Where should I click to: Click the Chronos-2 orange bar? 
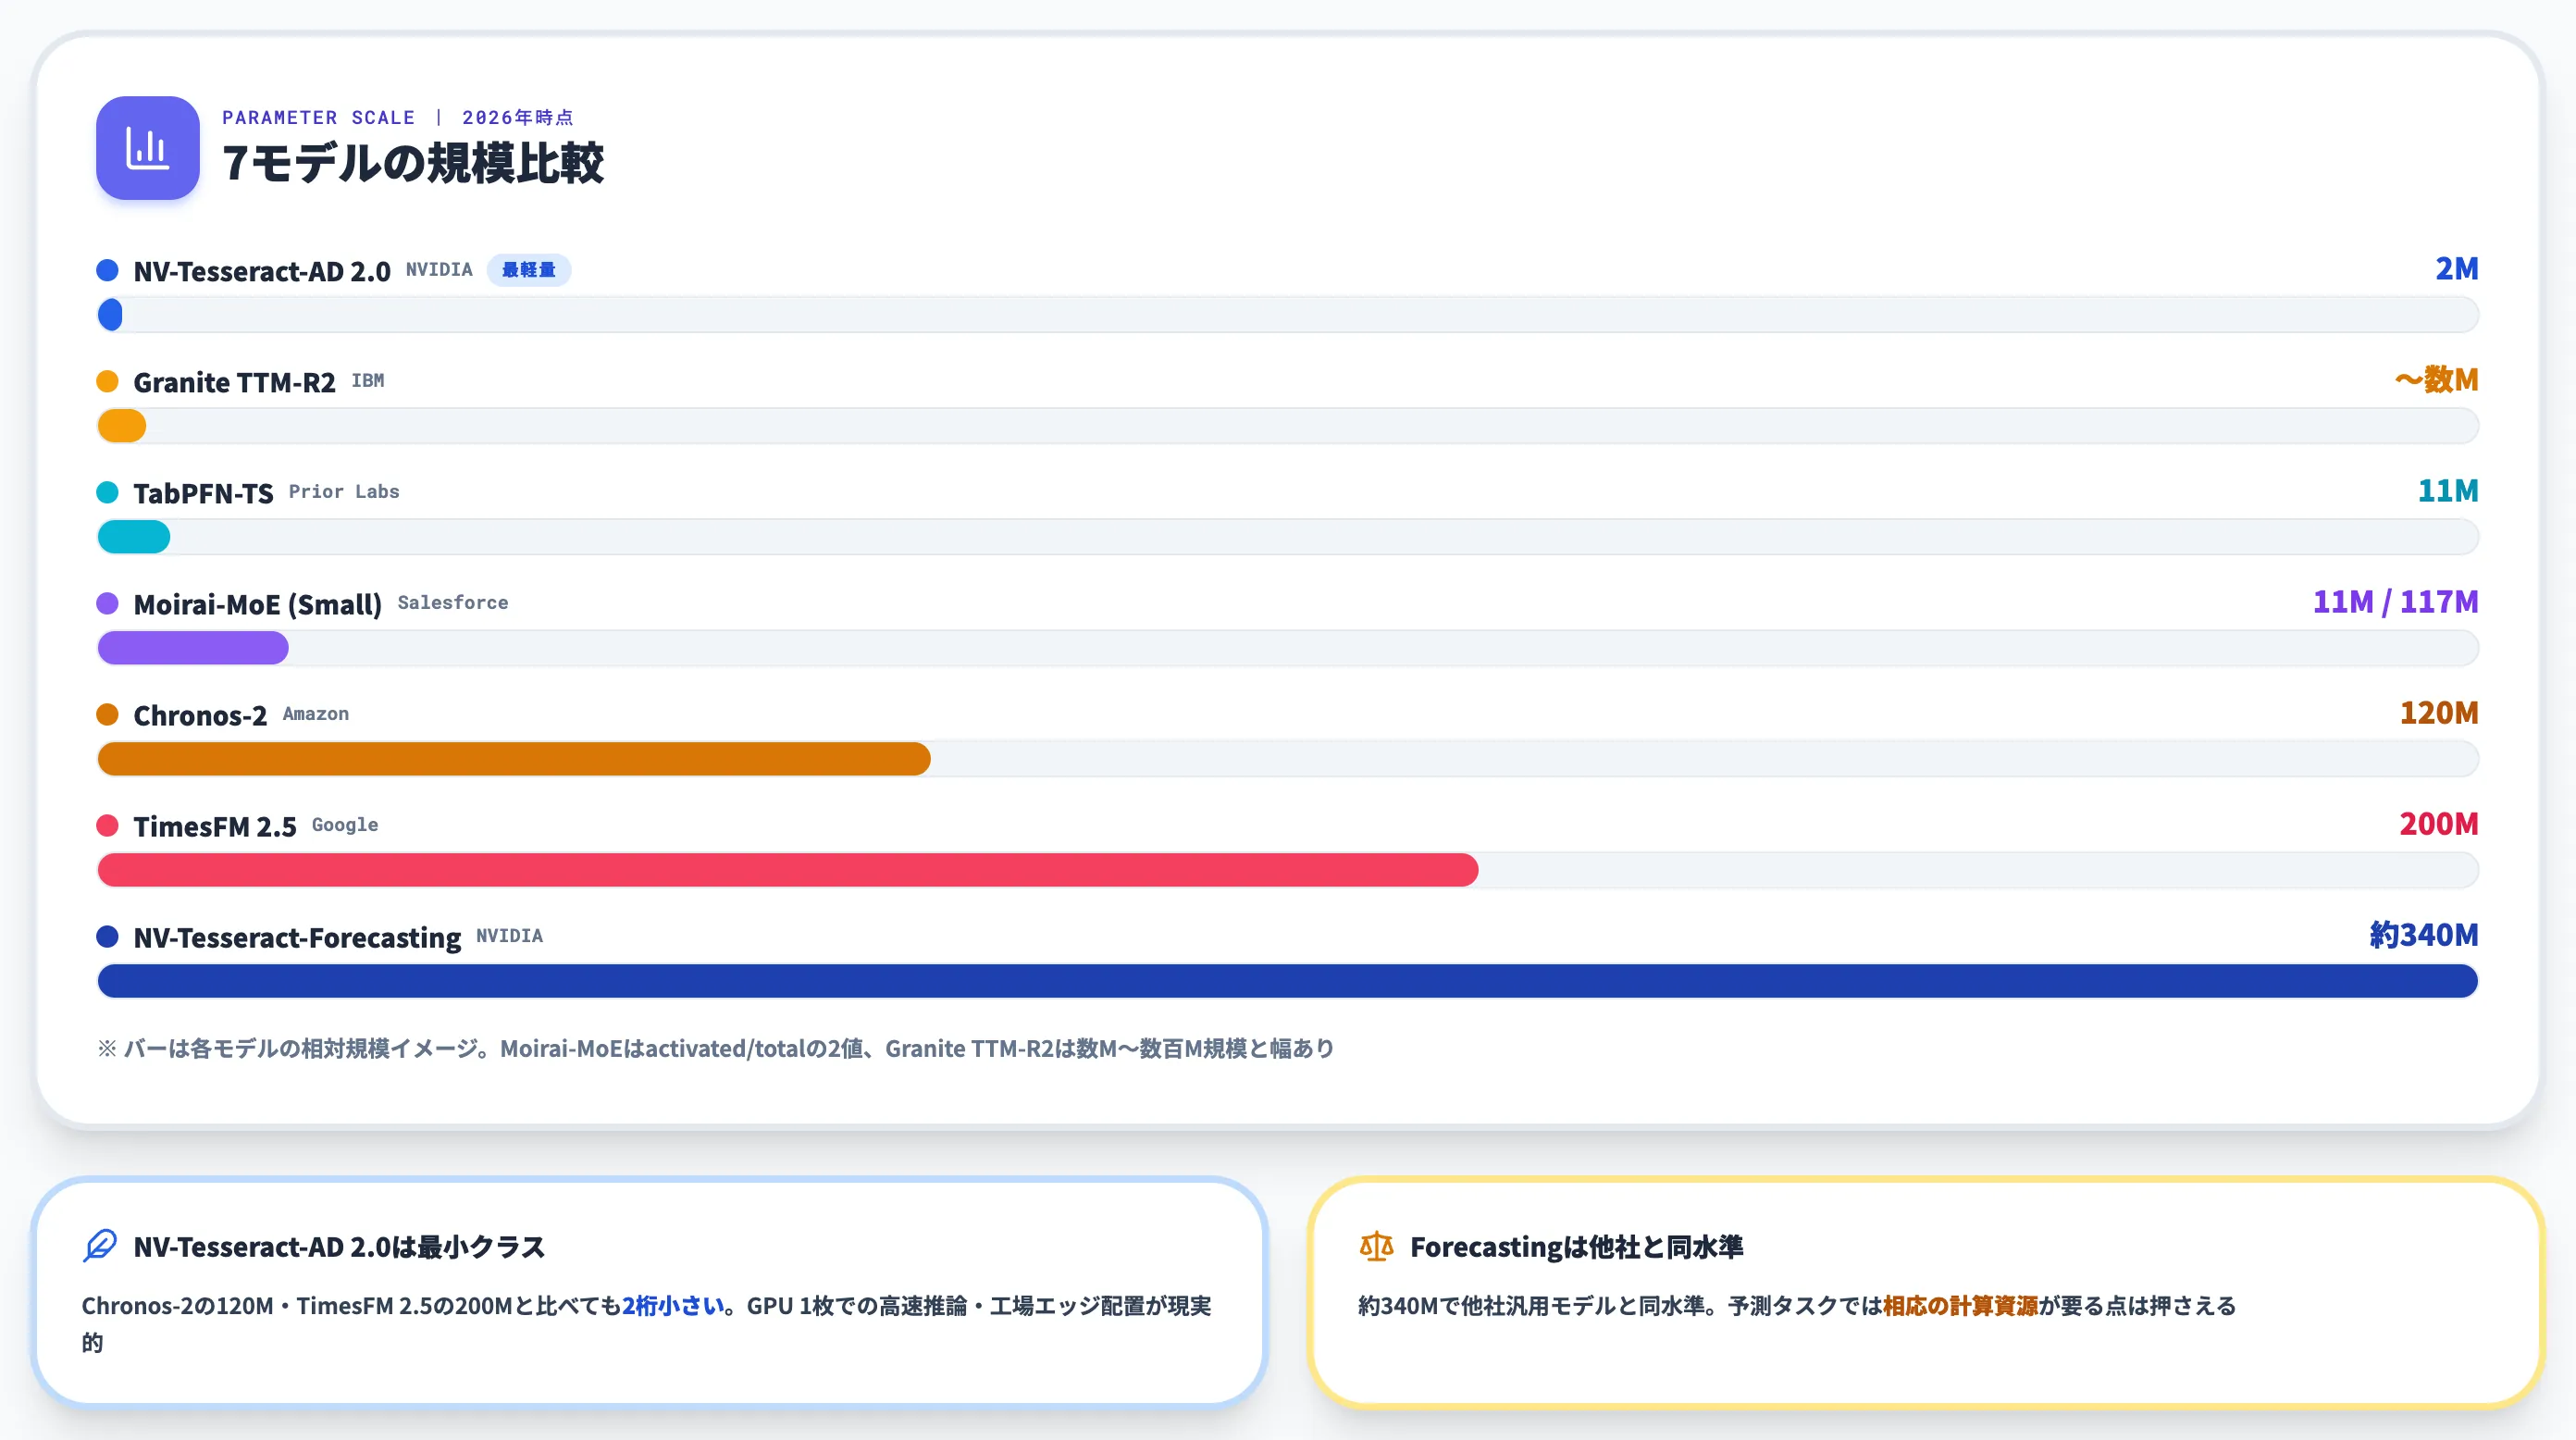[514, 759]
